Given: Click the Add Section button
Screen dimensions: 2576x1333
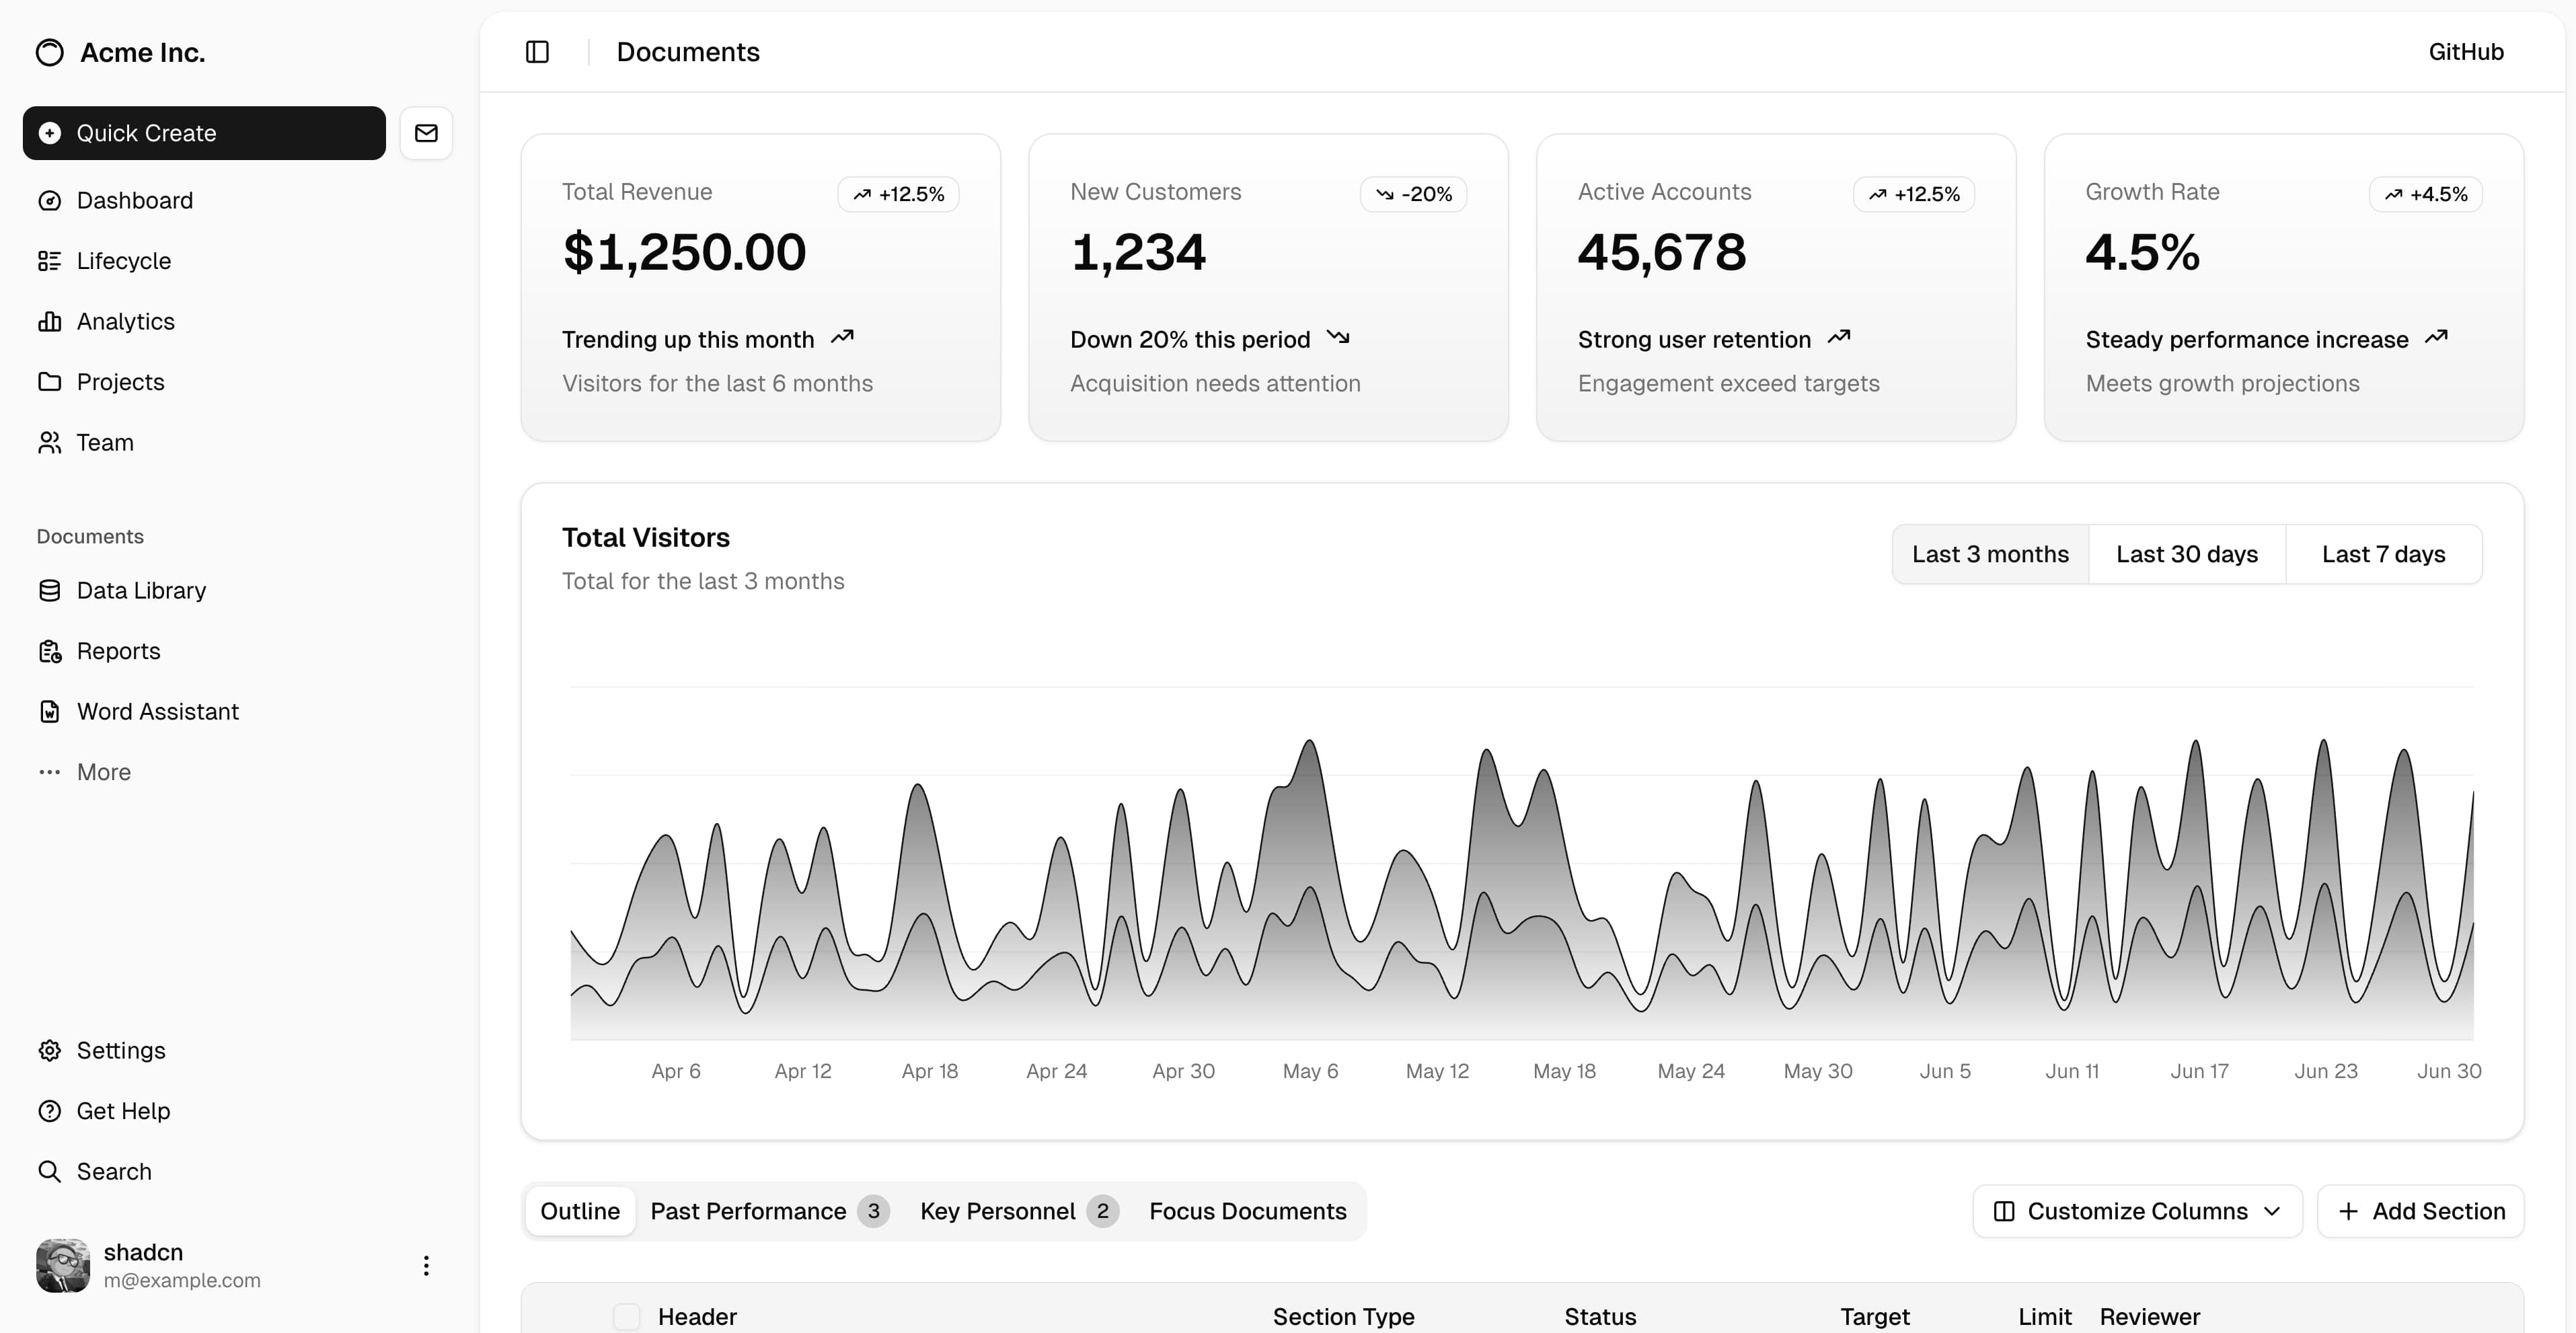Looking at the screenshot, I should point(2421,1211).
